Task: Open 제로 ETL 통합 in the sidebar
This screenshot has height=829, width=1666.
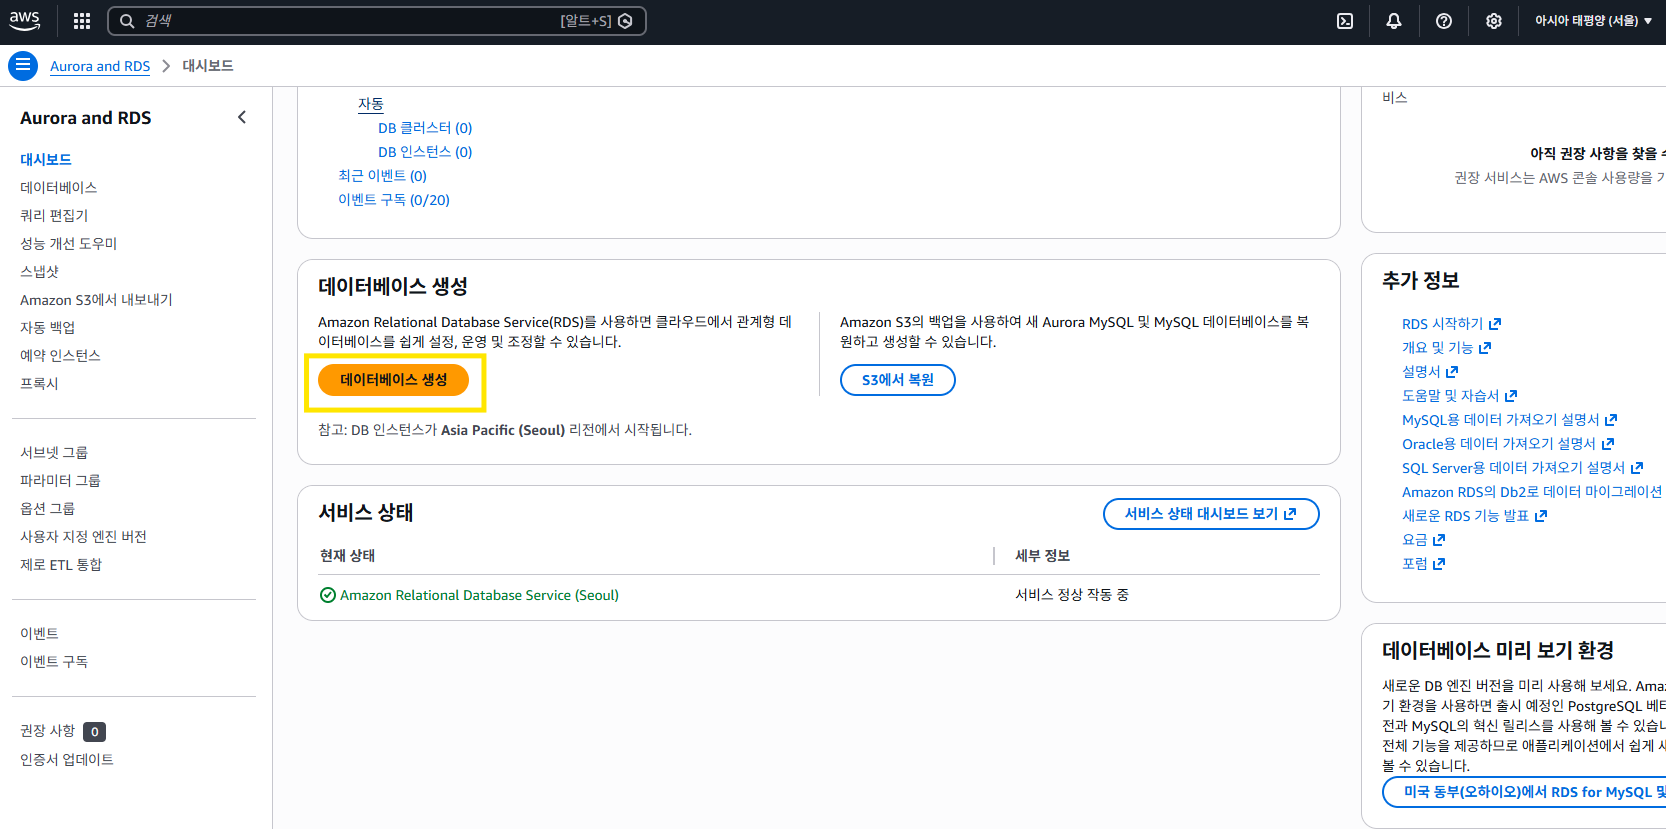Action: click(61, 564)
